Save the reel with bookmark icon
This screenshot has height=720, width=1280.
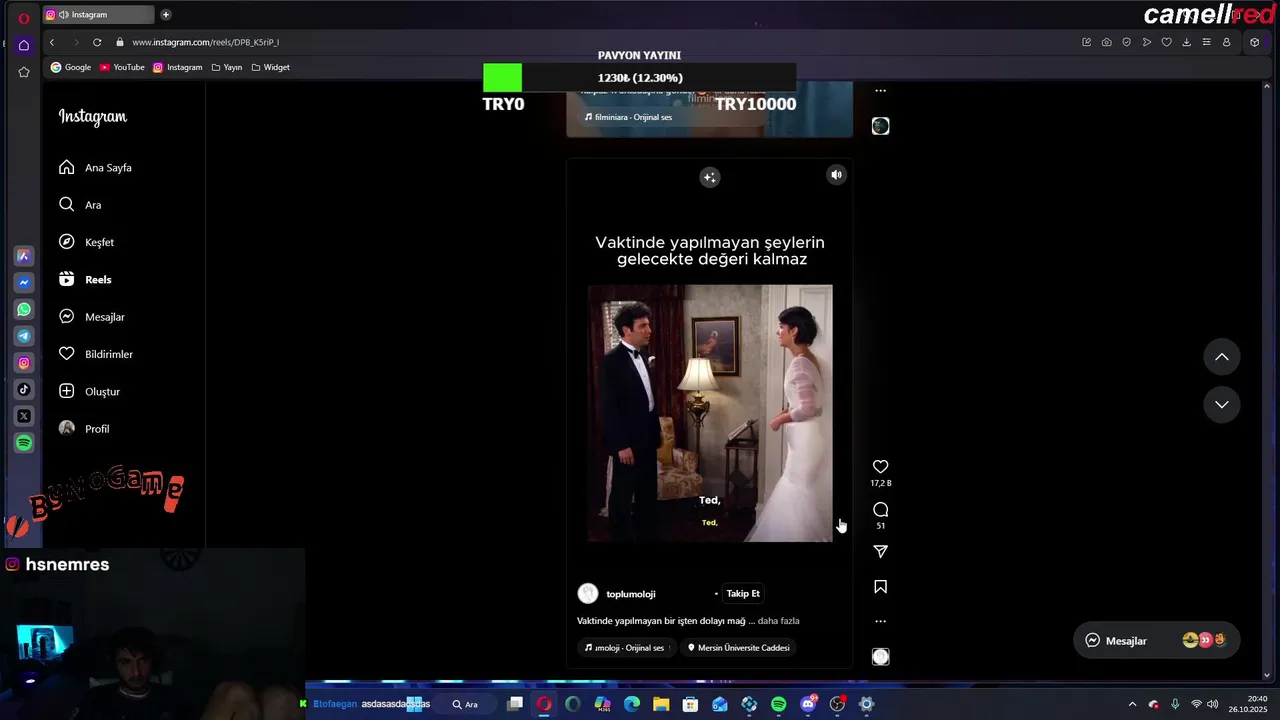(x=880, y=587)
